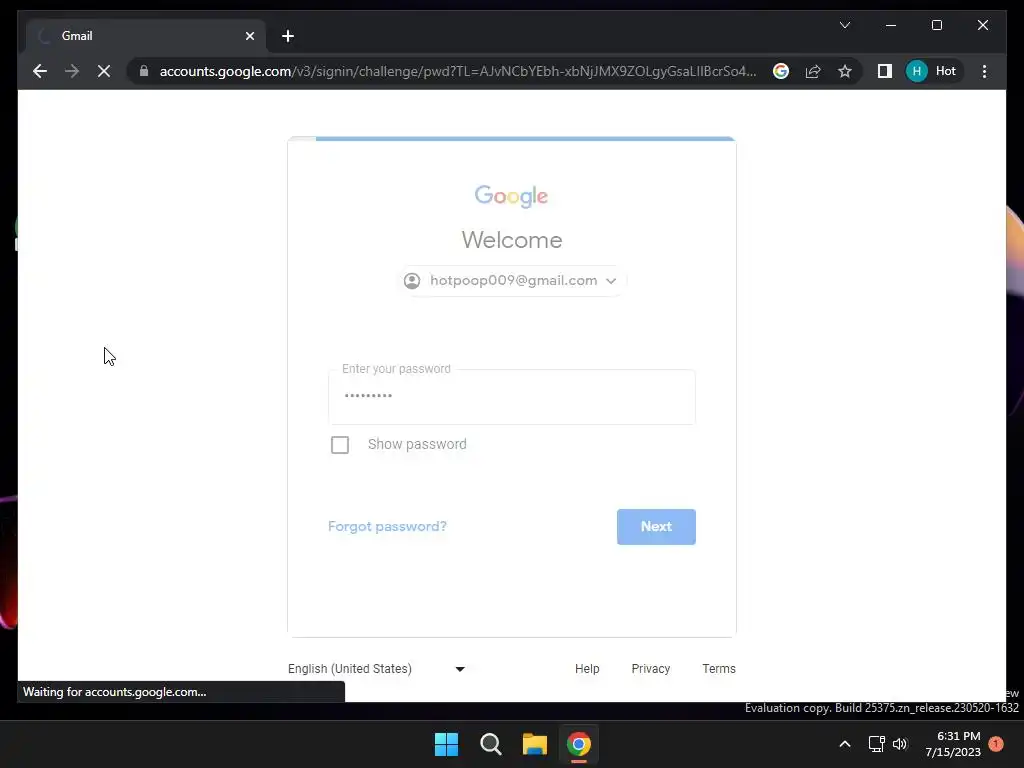The image size is (1024, 768).
Task: Stop loading the page
Action: coord(104,71)
